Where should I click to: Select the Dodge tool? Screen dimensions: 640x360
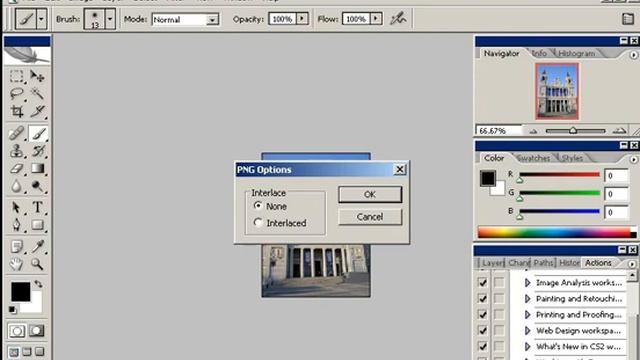38,187
